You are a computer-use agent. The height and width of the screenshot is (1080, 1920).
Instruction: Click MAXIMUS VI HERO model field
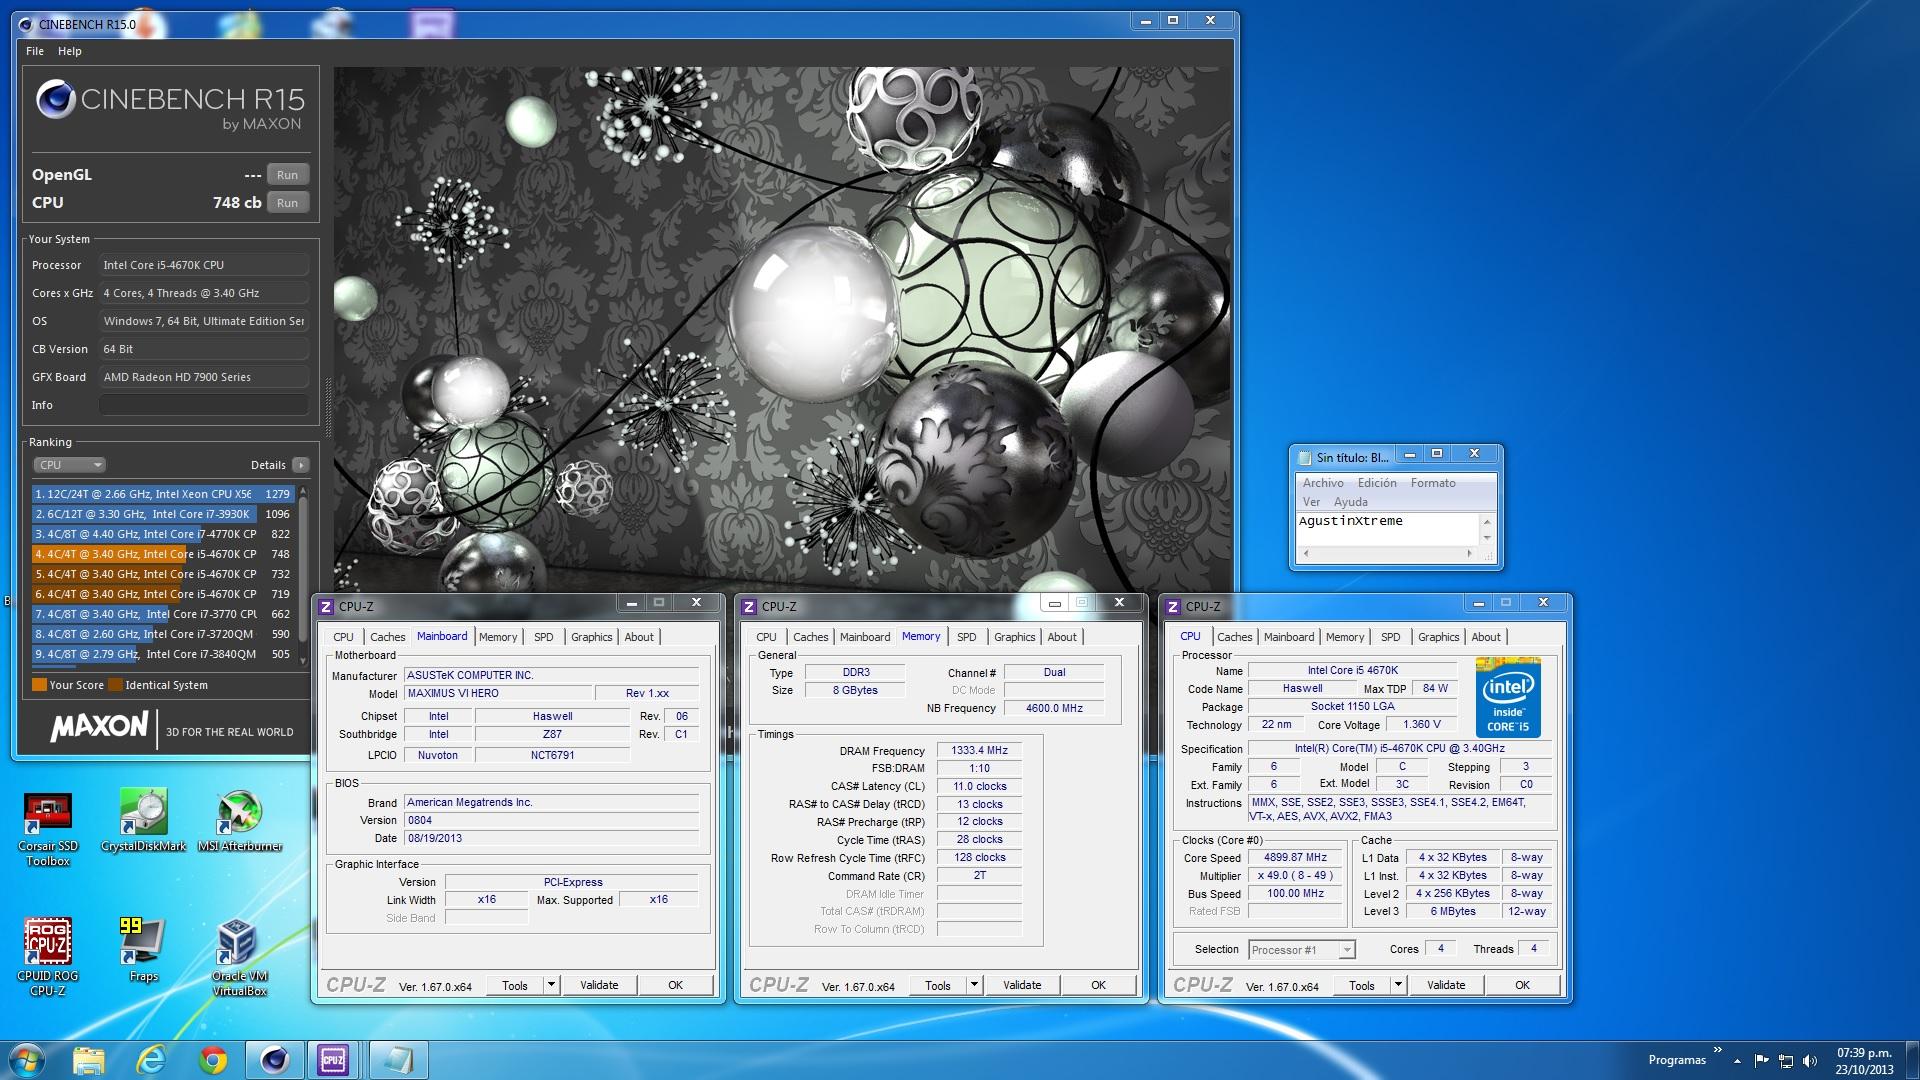pos(497,694)
